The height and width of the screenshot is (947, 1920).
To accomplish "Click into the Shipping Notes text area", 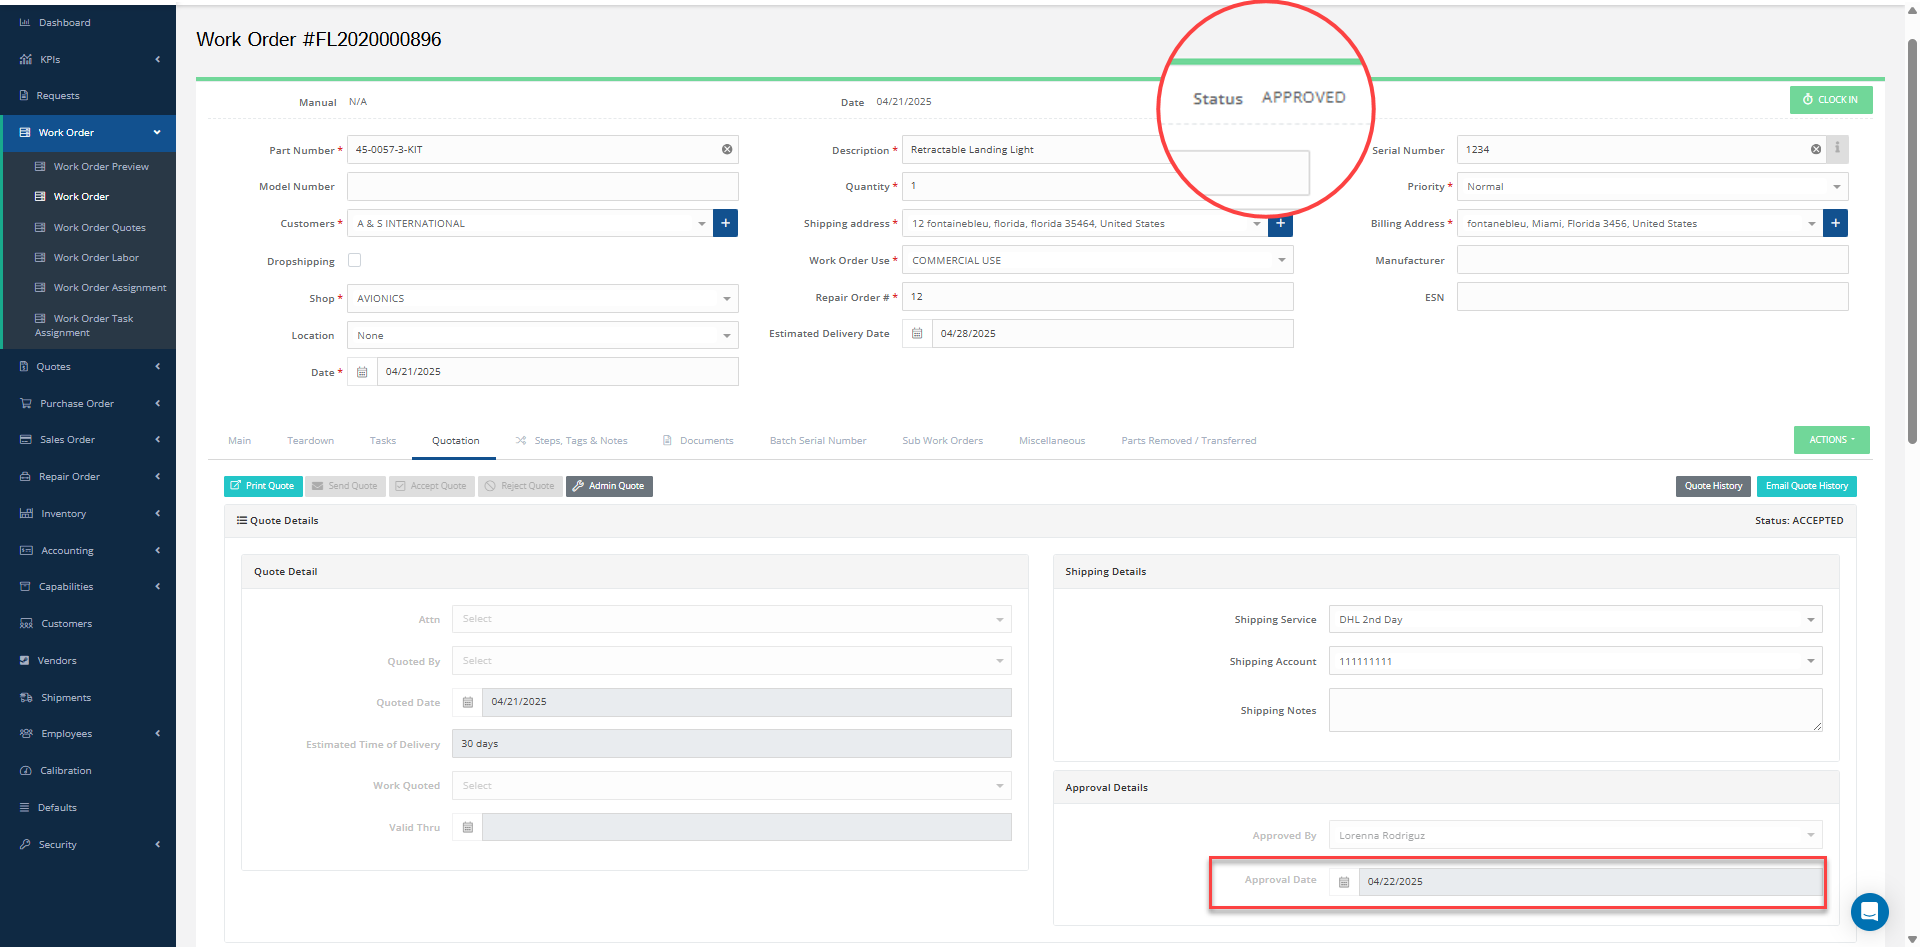I will [x=1574, y=710].
